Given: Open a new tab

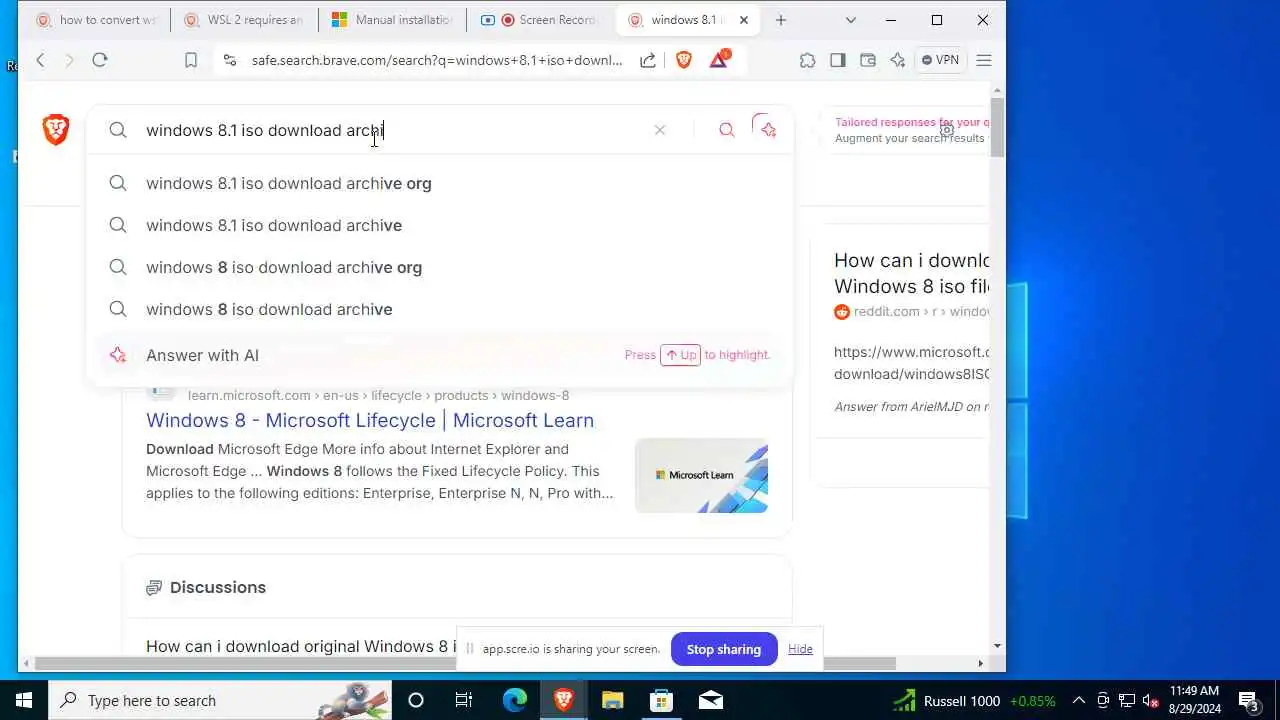Looking at the screenshot, I should click(781, 20).
